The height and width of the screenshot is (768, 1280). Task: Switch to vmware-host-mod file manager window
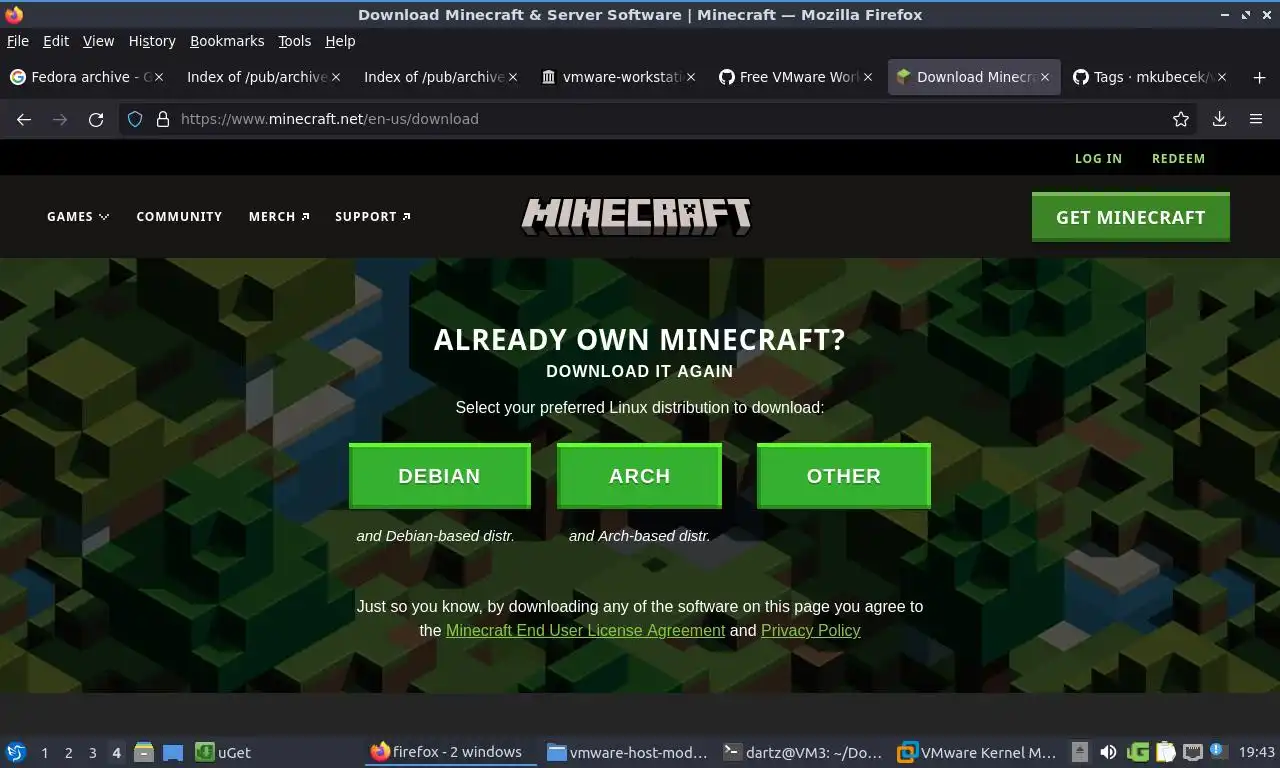(627, 752)
